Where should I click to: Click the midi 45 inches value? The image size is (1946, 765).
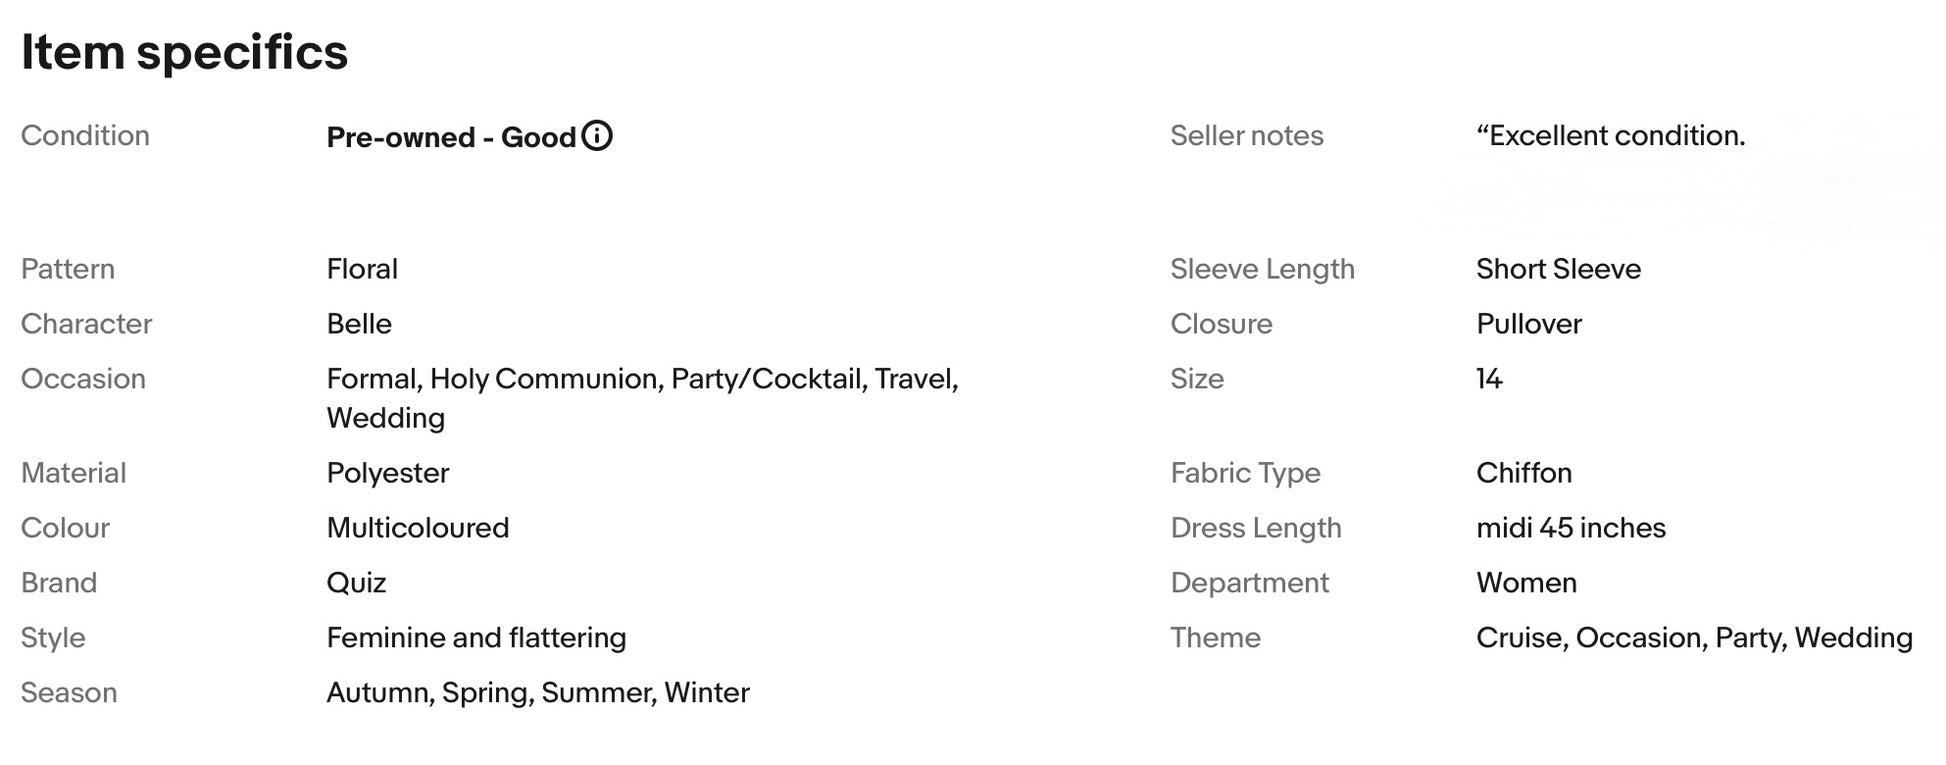(x=1571, y=528)
